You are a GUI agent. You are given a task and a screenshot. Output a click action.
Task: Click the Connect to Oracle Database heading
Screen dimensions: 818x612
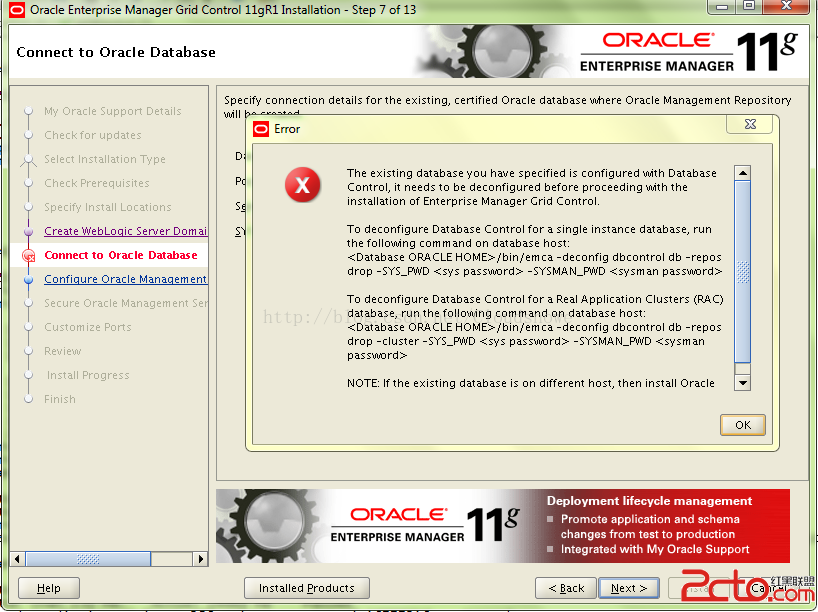[x=116, y=52]
